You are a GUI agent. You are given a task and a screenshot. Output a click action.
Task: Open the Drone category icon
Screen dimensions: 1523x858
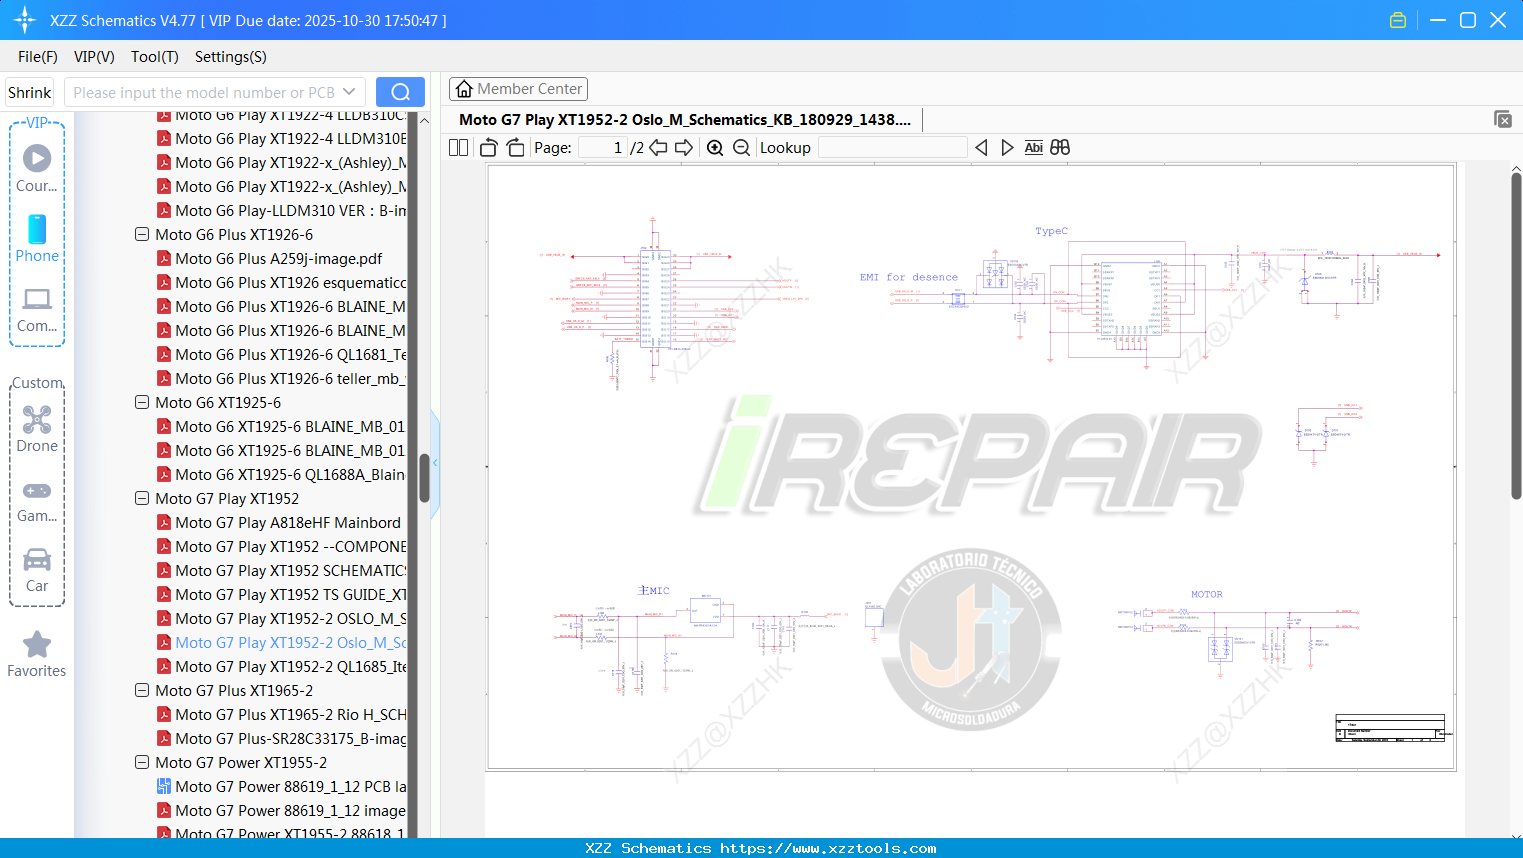(37, 428)
